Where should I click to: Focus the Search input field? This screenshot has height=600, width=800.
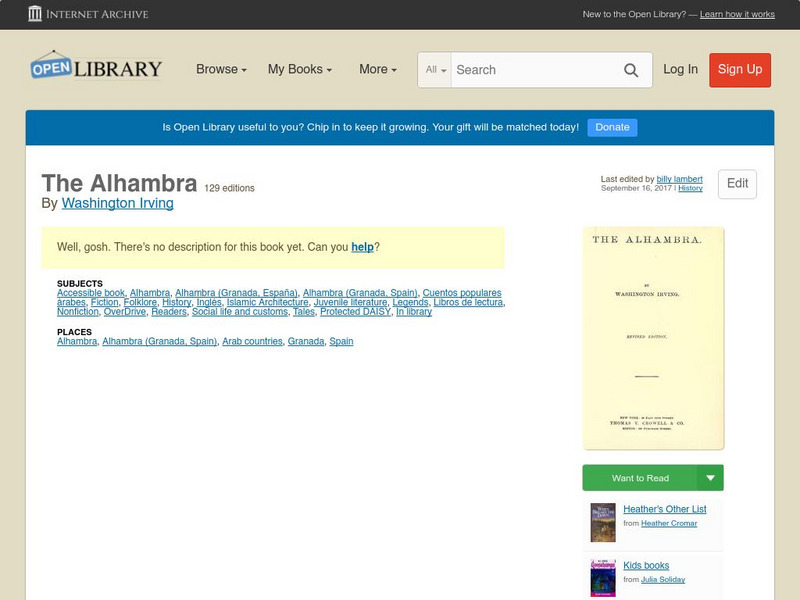click(x=536, y=70)
